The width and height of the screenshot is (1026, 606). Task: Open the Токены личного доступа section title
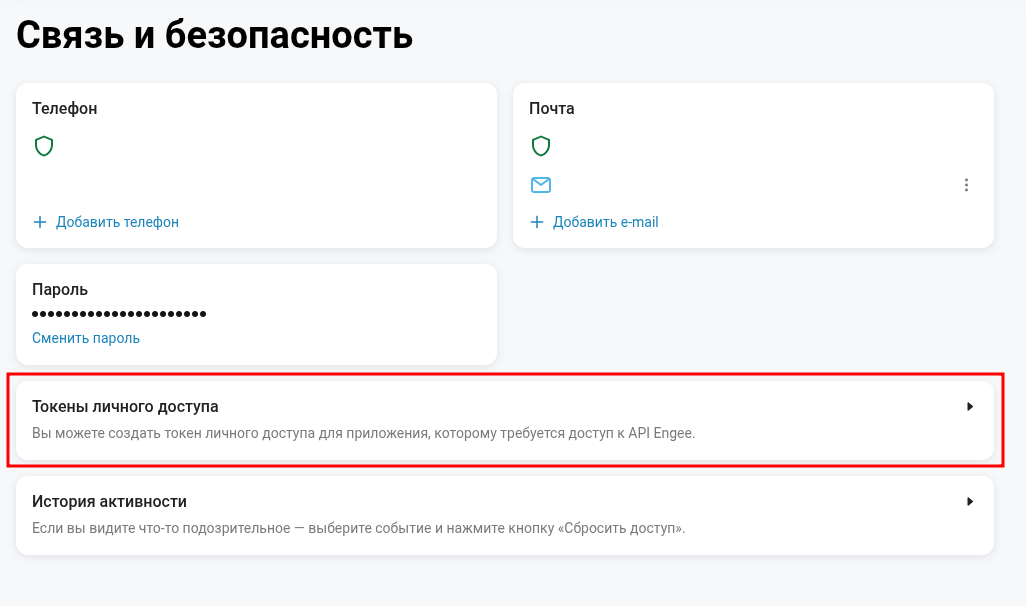tap(125, 406)
